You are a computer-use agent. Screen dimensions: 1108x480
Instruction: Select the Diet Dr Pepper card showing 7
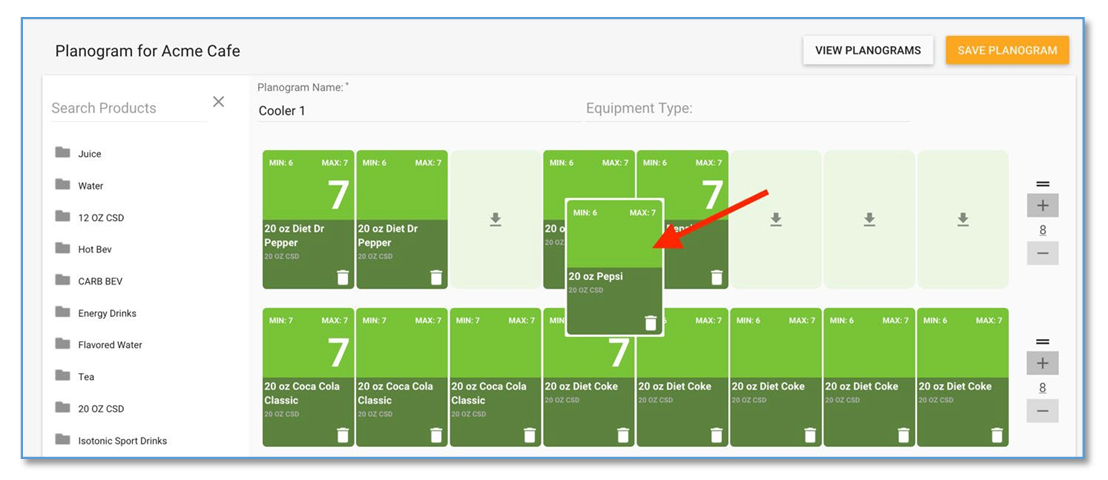click(308, 219)
